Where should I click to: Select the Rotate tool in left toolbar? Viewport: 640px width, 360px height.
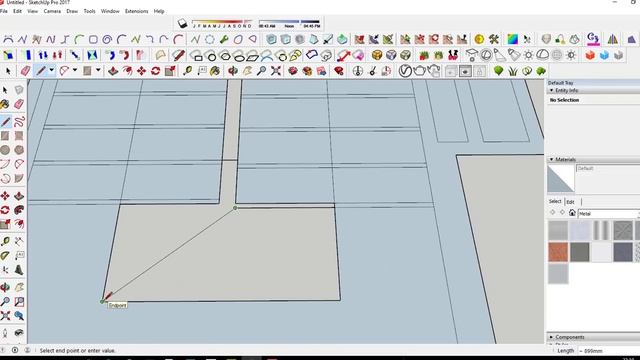5,210
